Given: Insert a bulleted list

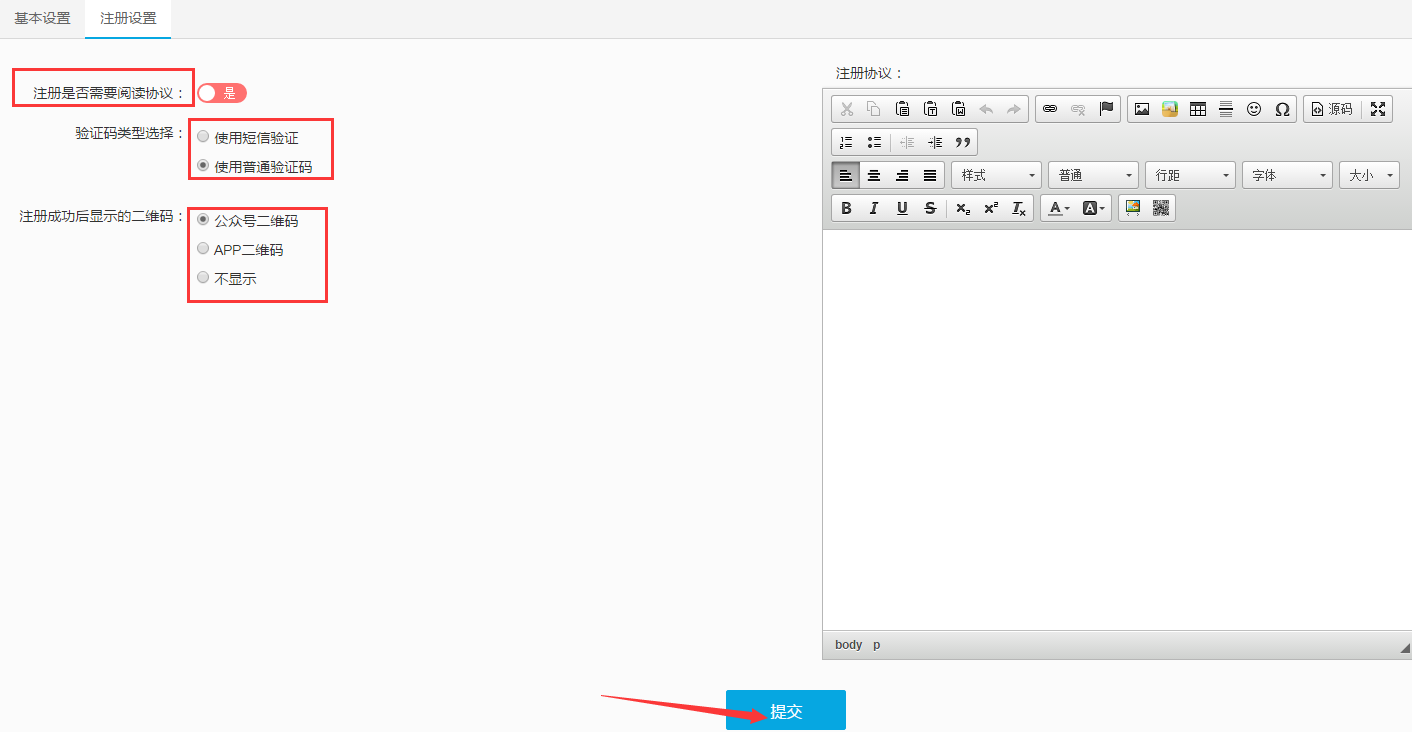Looking at the screenshot, I should (x=874, y=142).
